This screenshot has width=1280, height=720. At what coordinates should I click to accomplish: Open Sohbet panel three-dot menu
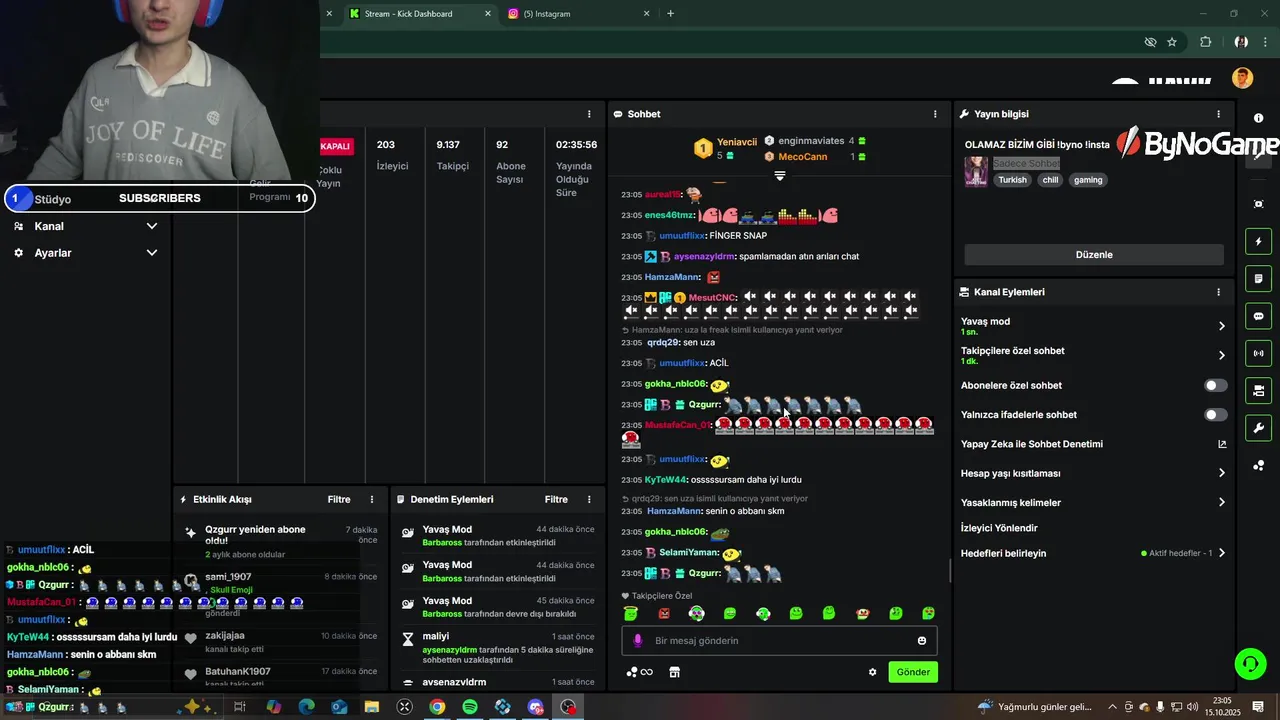935,114
